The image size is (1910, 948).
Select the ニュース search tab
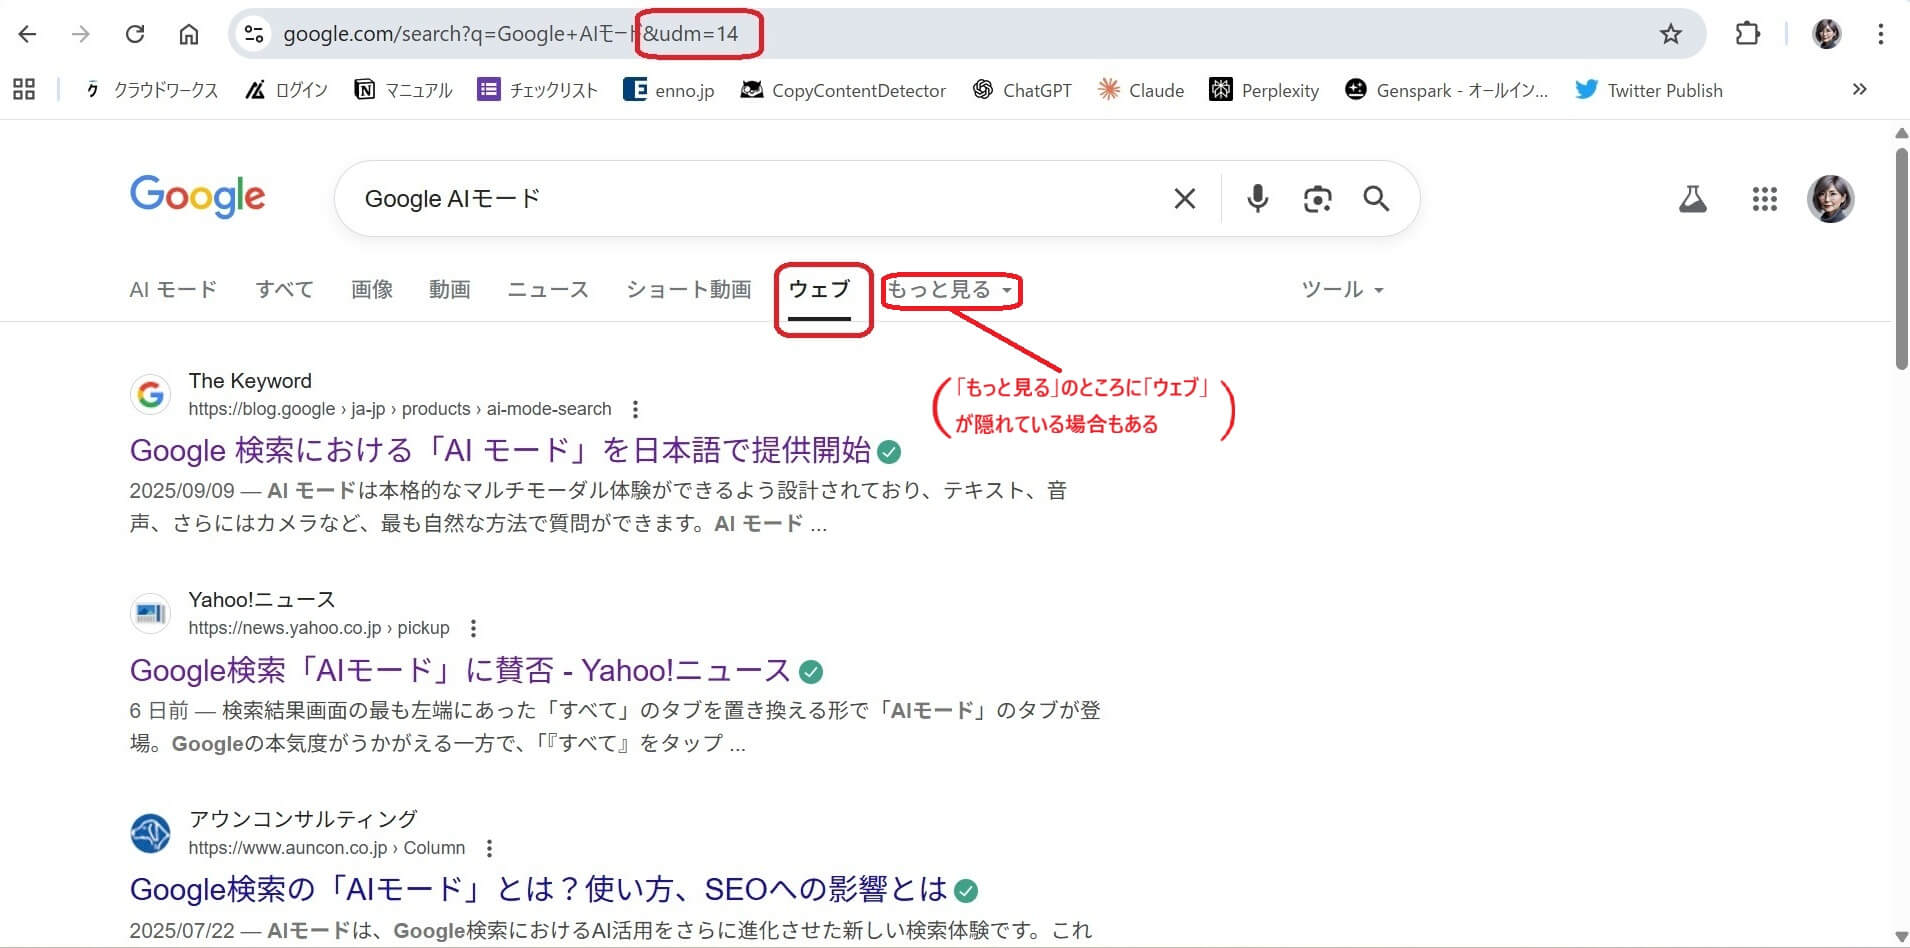click(547, 290)
